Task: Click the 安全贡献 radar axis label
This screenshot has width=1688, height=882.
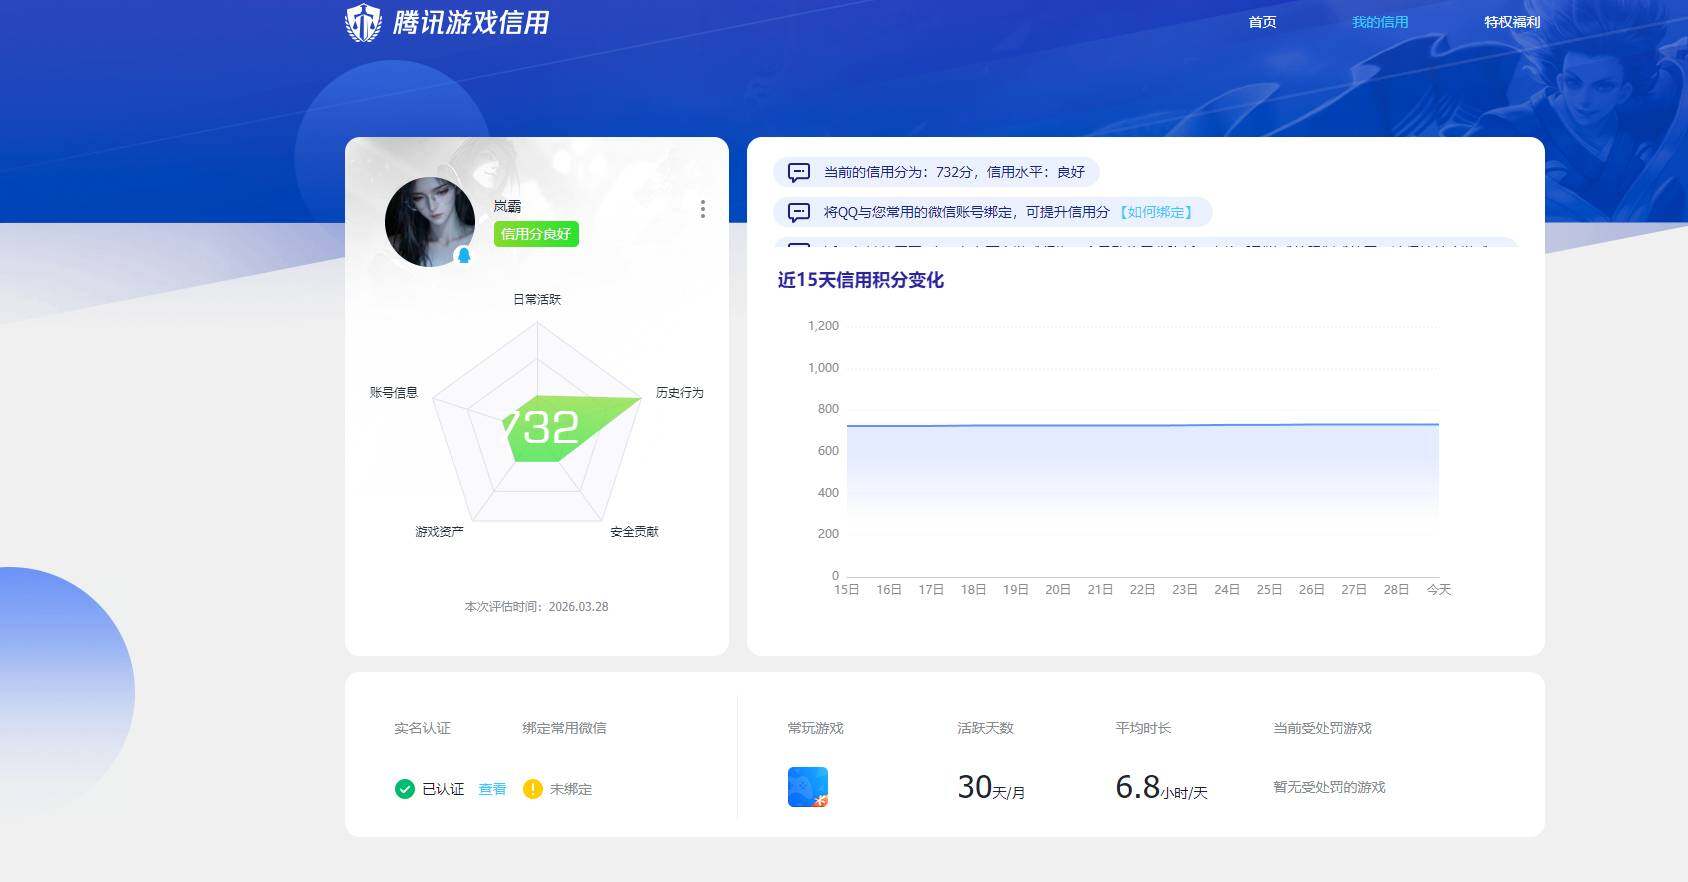Action: coord(634,531)
